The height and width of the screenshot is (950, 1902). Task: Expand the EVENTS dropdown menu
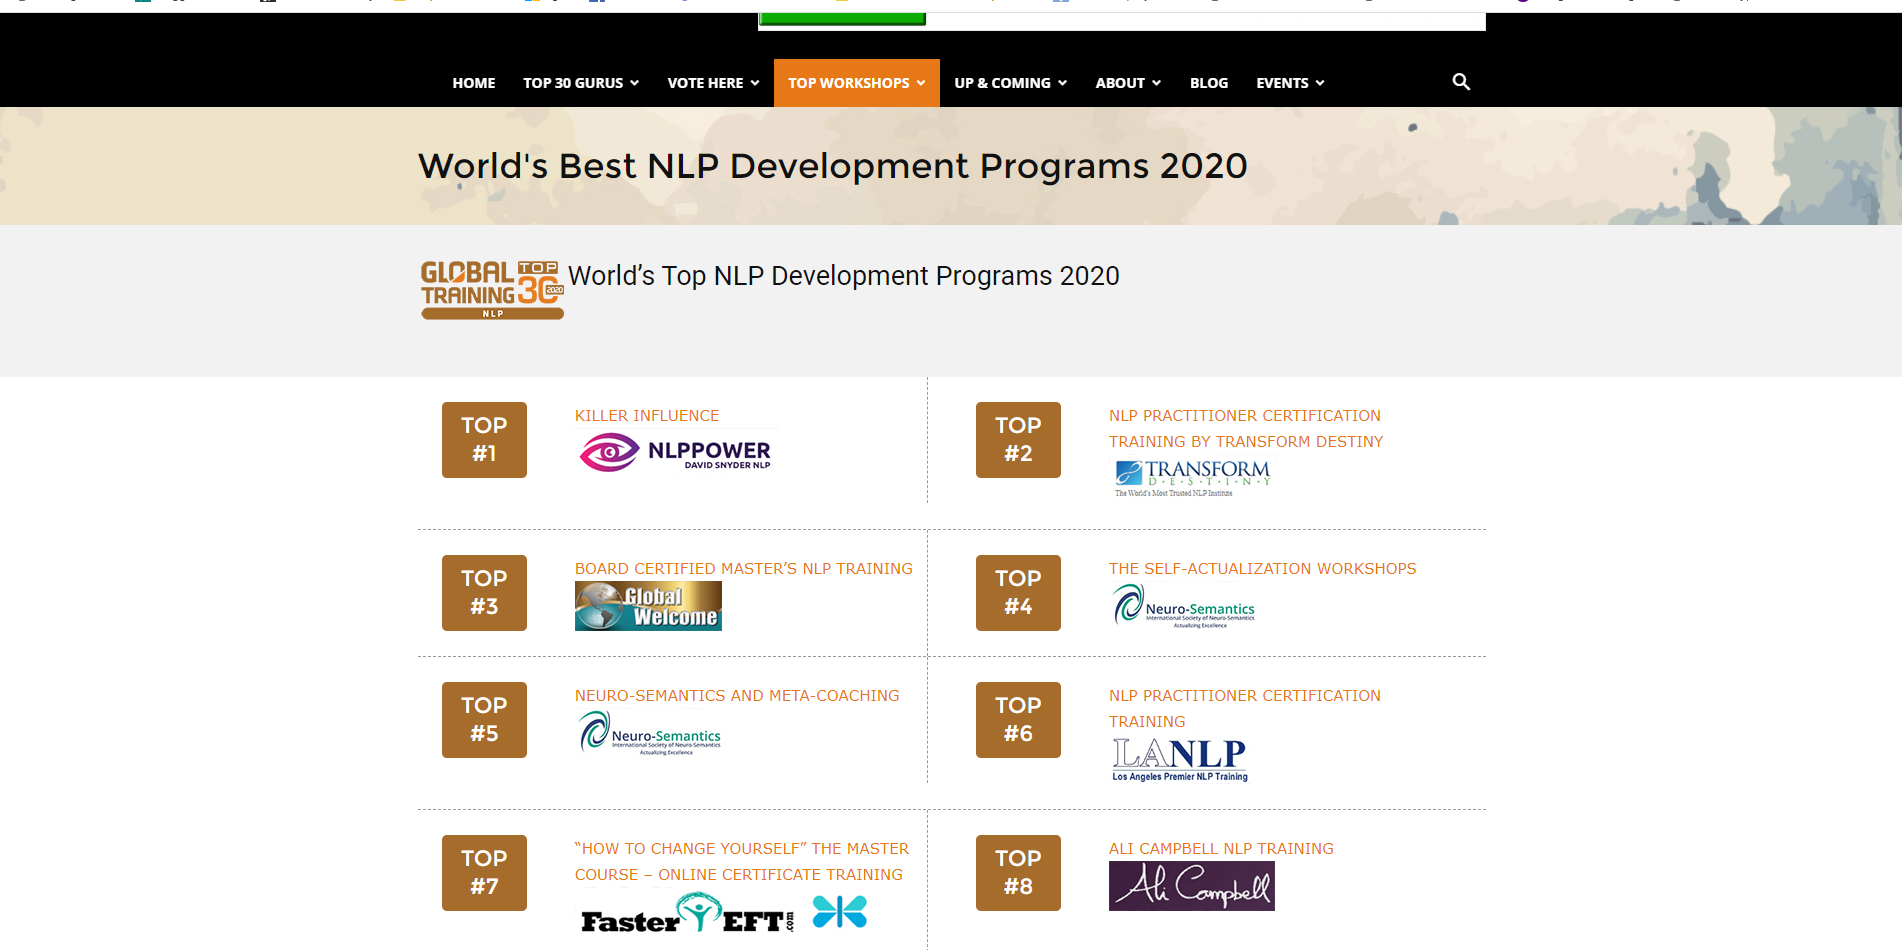[x=1291, y=83]
